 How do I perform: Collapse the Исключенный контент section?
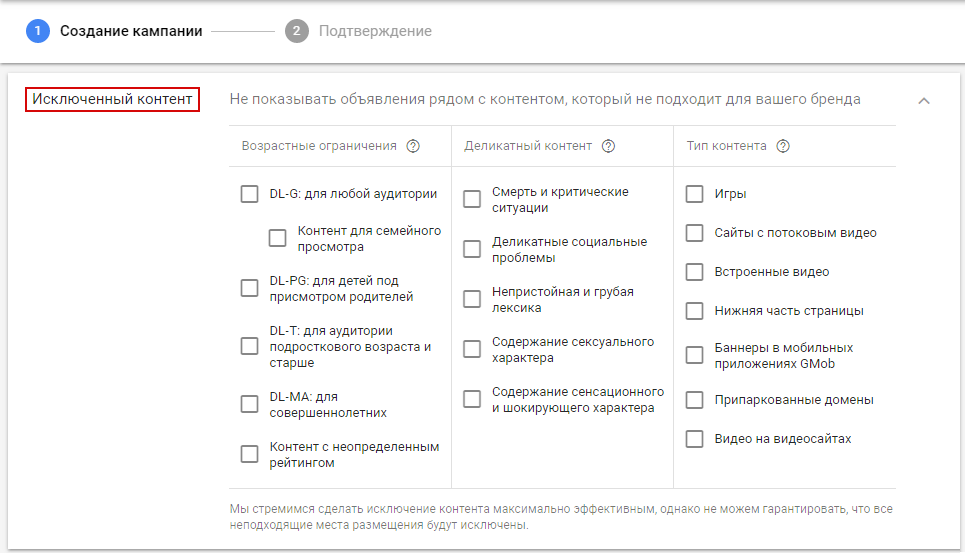[924, 101]
